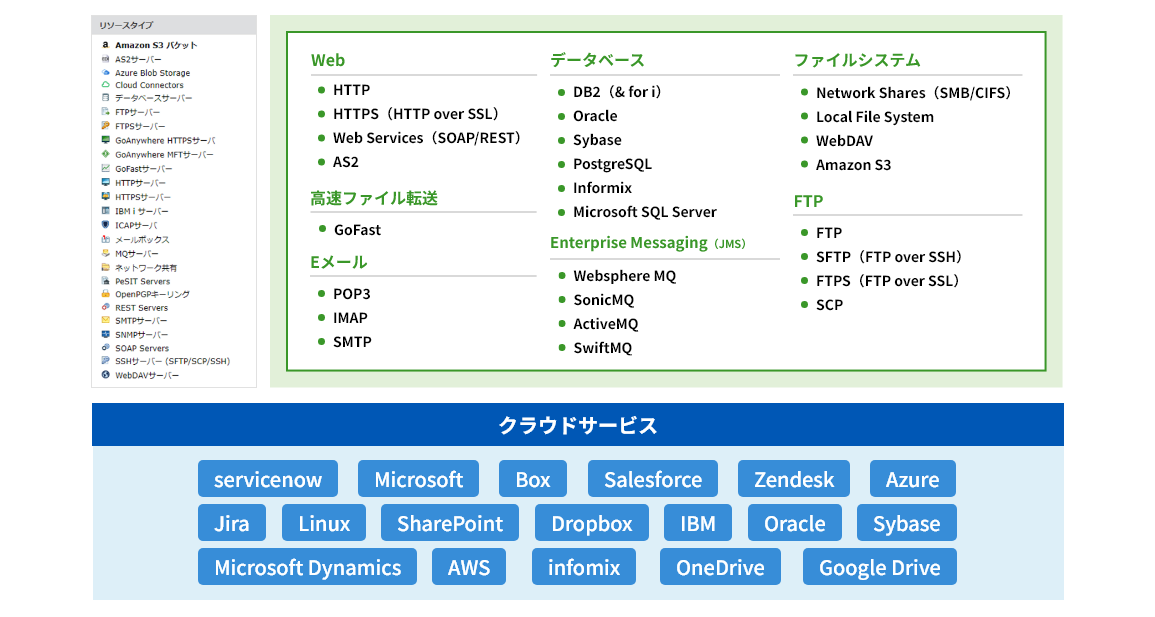Click the Azure button
The width and height of the screenshot is (1155, 617).
[x=913, y=479]
